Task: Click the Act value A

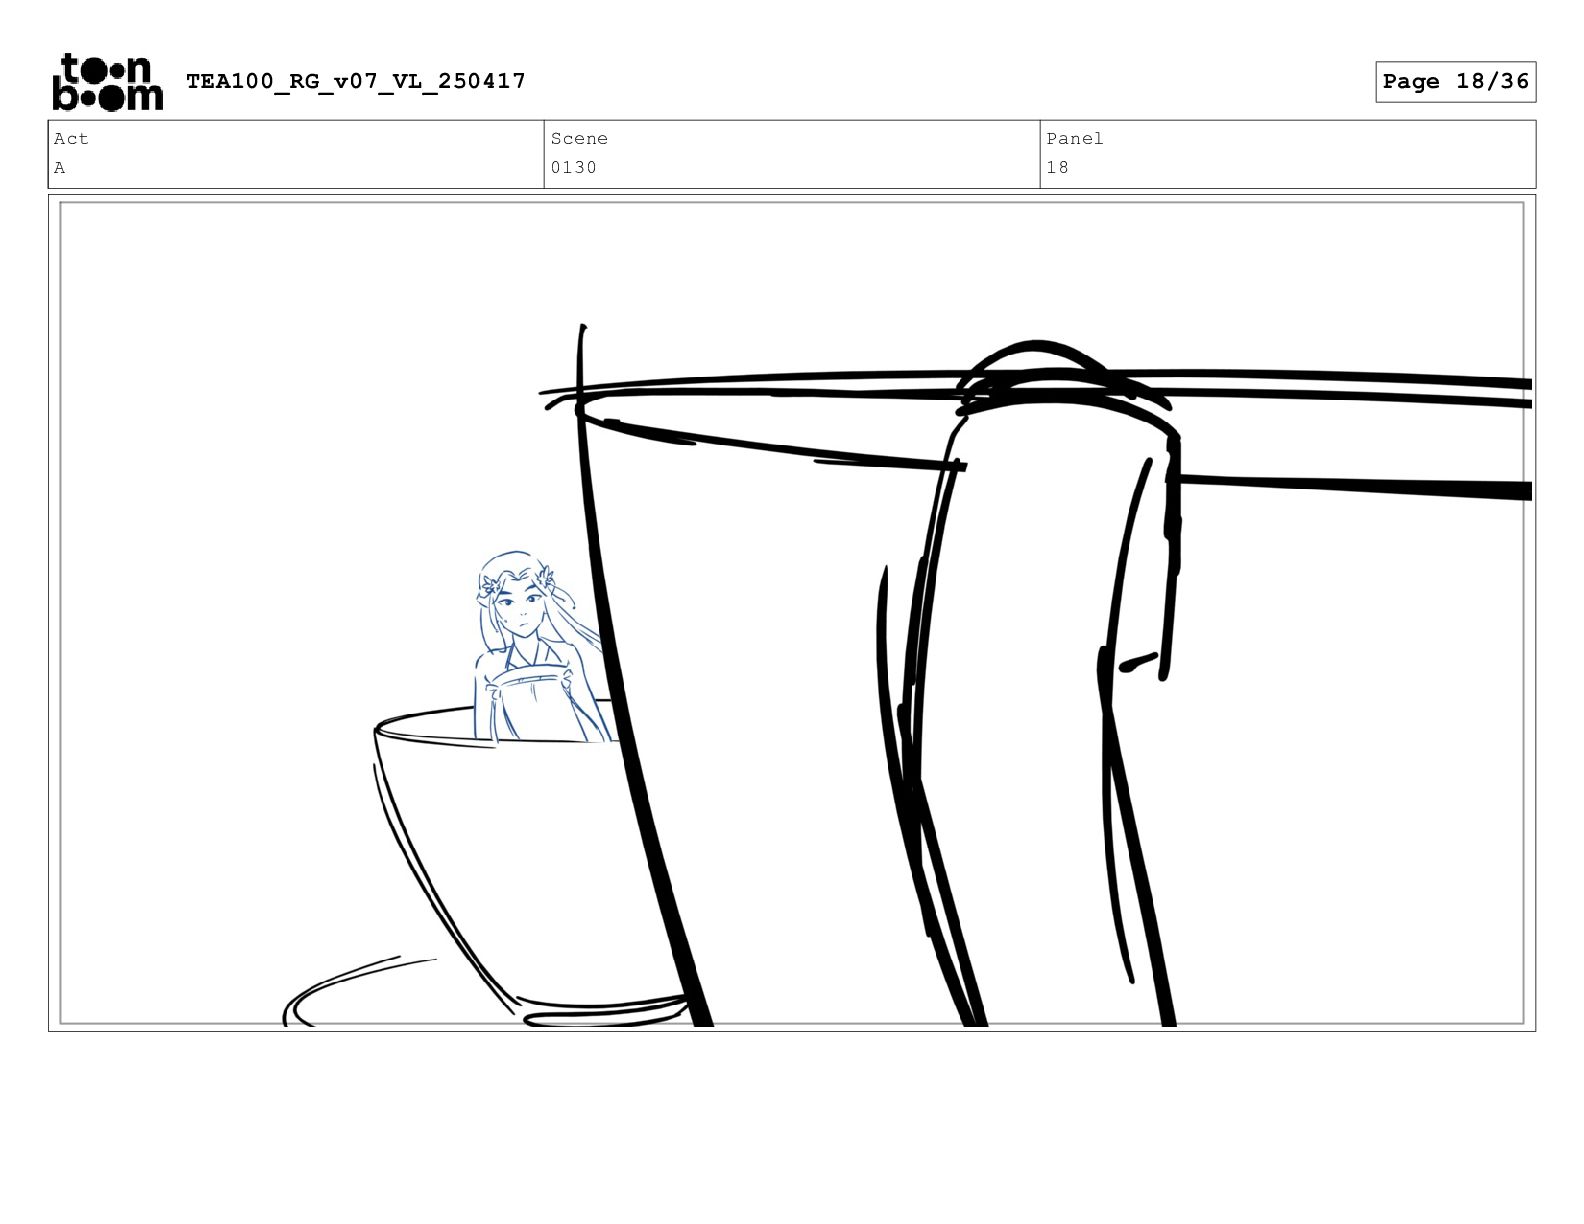Action: coord(60,168)
